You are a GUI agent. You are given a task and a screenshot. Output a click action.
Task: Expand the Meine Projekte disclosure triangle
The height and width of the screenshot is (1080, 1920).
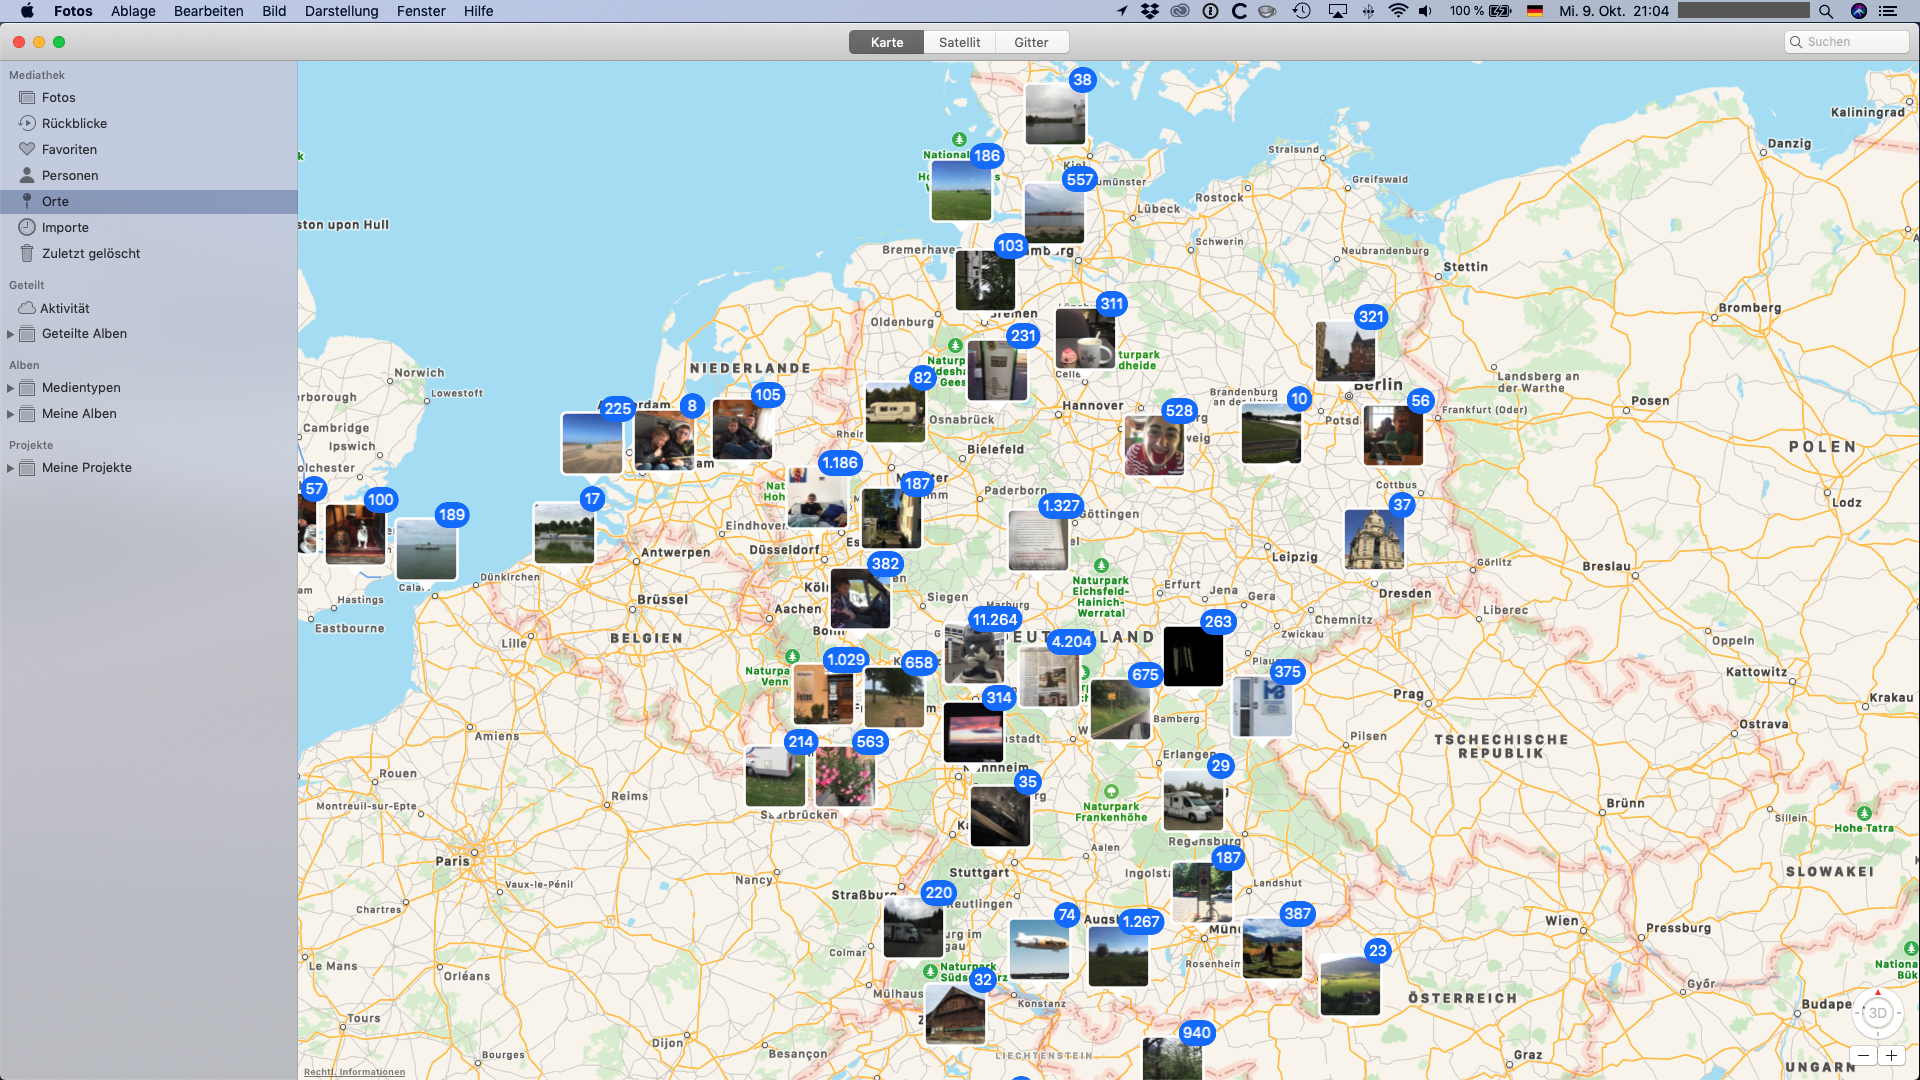(x=10, y=468)
